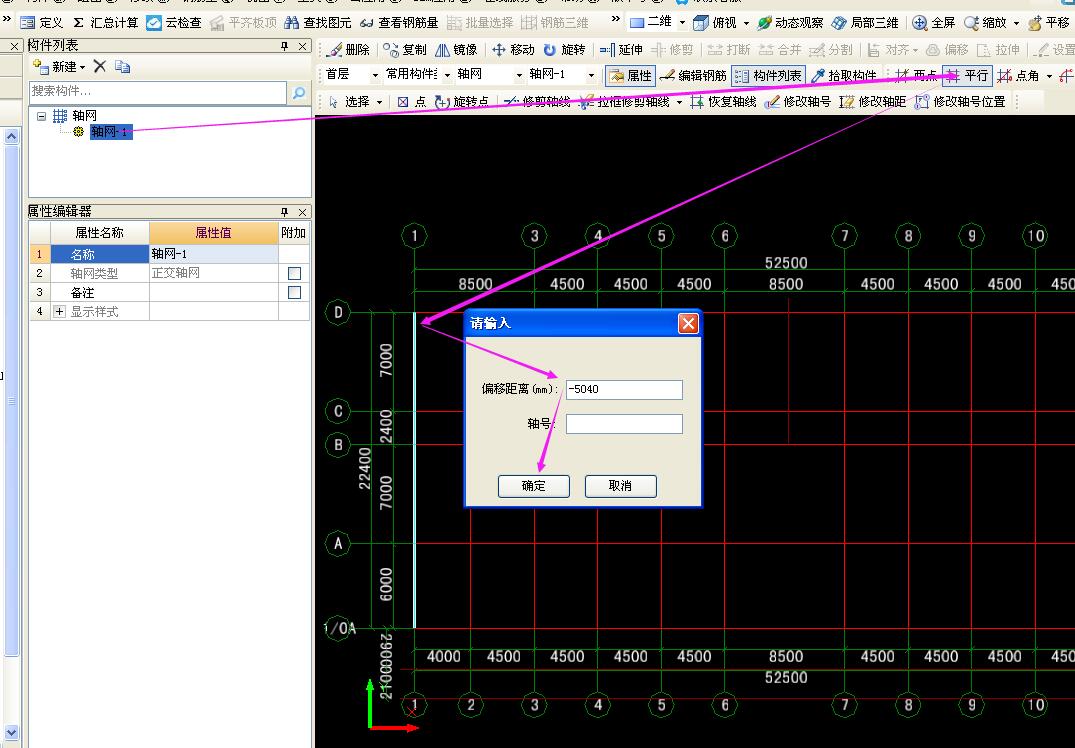
Task: Select the 旋转点 rotate-point tool
Action: (x=461, y=101)
